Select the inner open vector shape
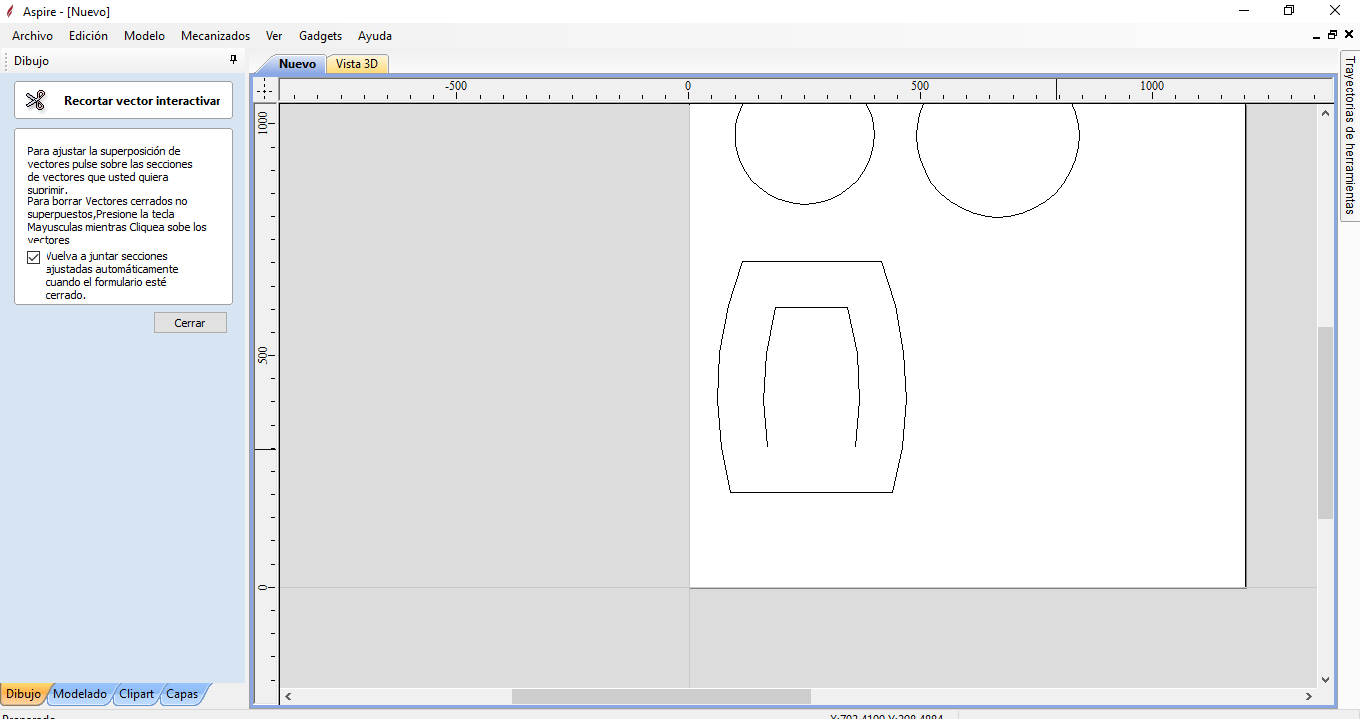Viewport: 1360px width, 719px height. coord(811,308)
